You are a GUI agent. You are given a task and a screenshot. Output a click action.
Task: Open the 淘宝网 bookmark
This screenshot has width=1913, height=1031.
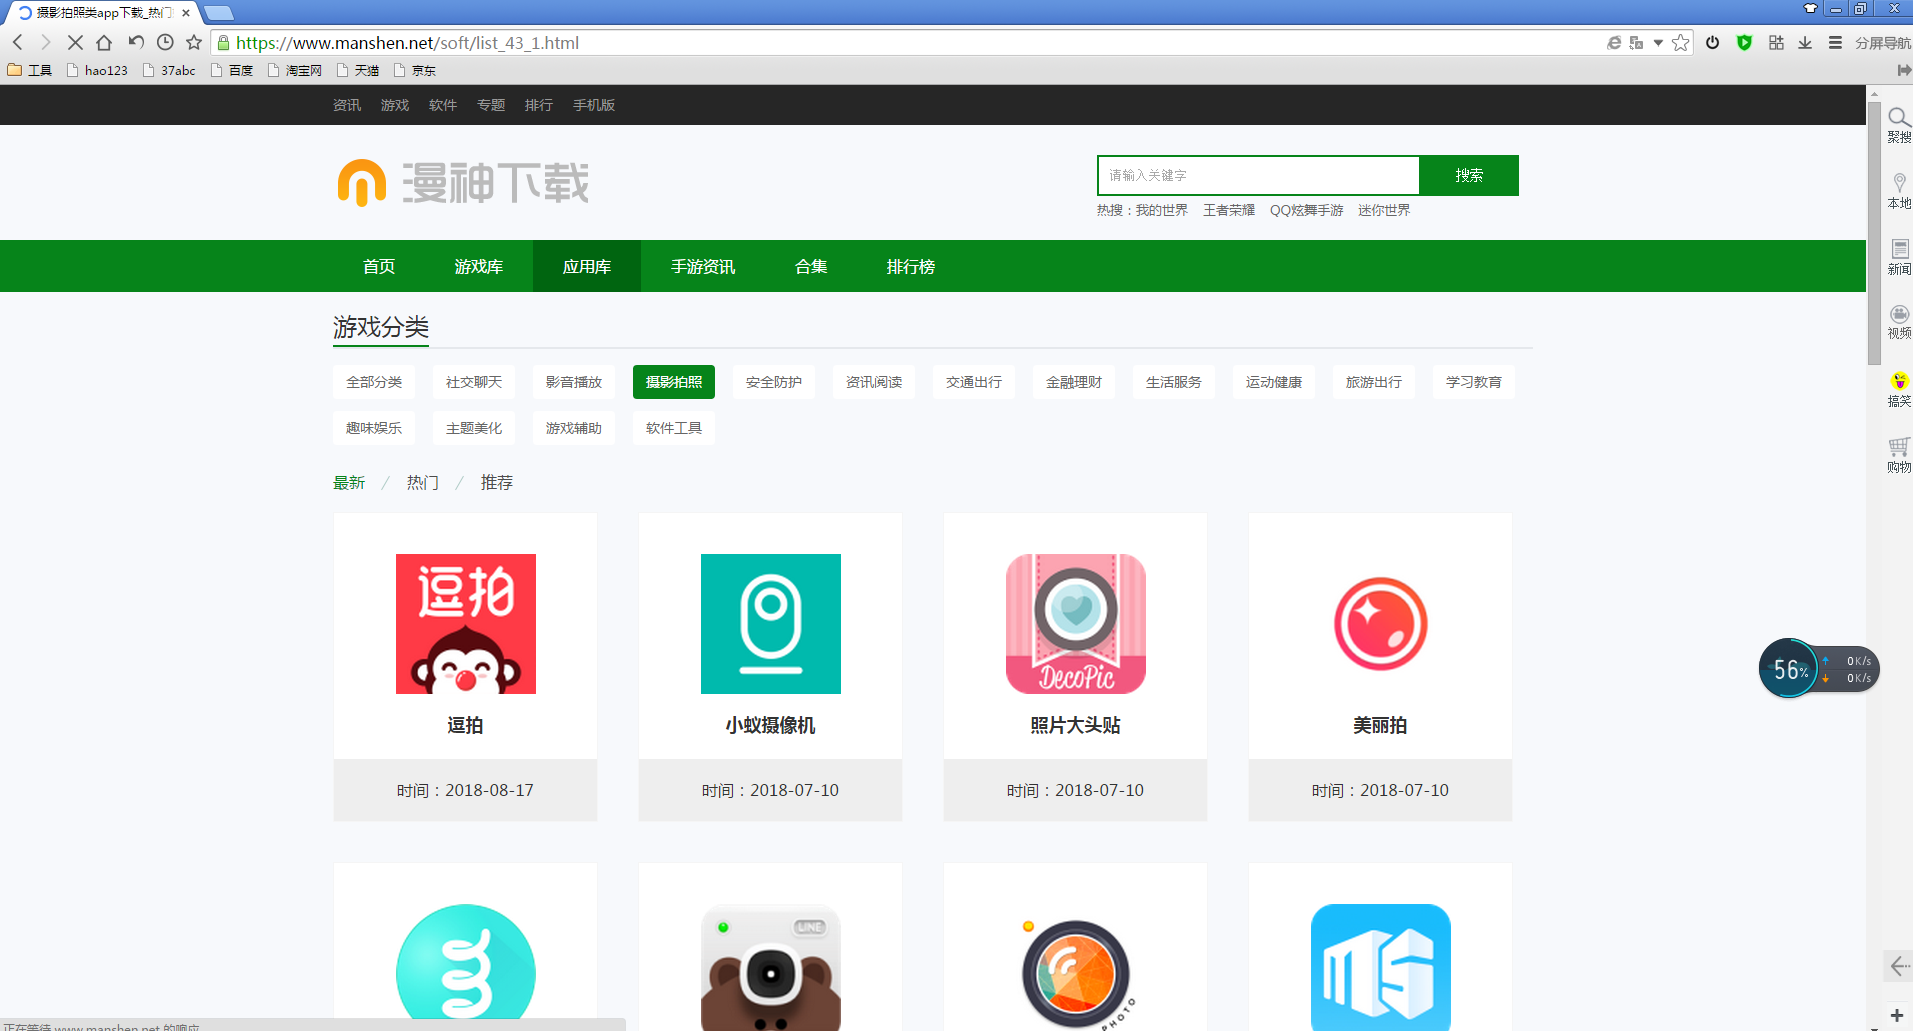coord(295,71)
